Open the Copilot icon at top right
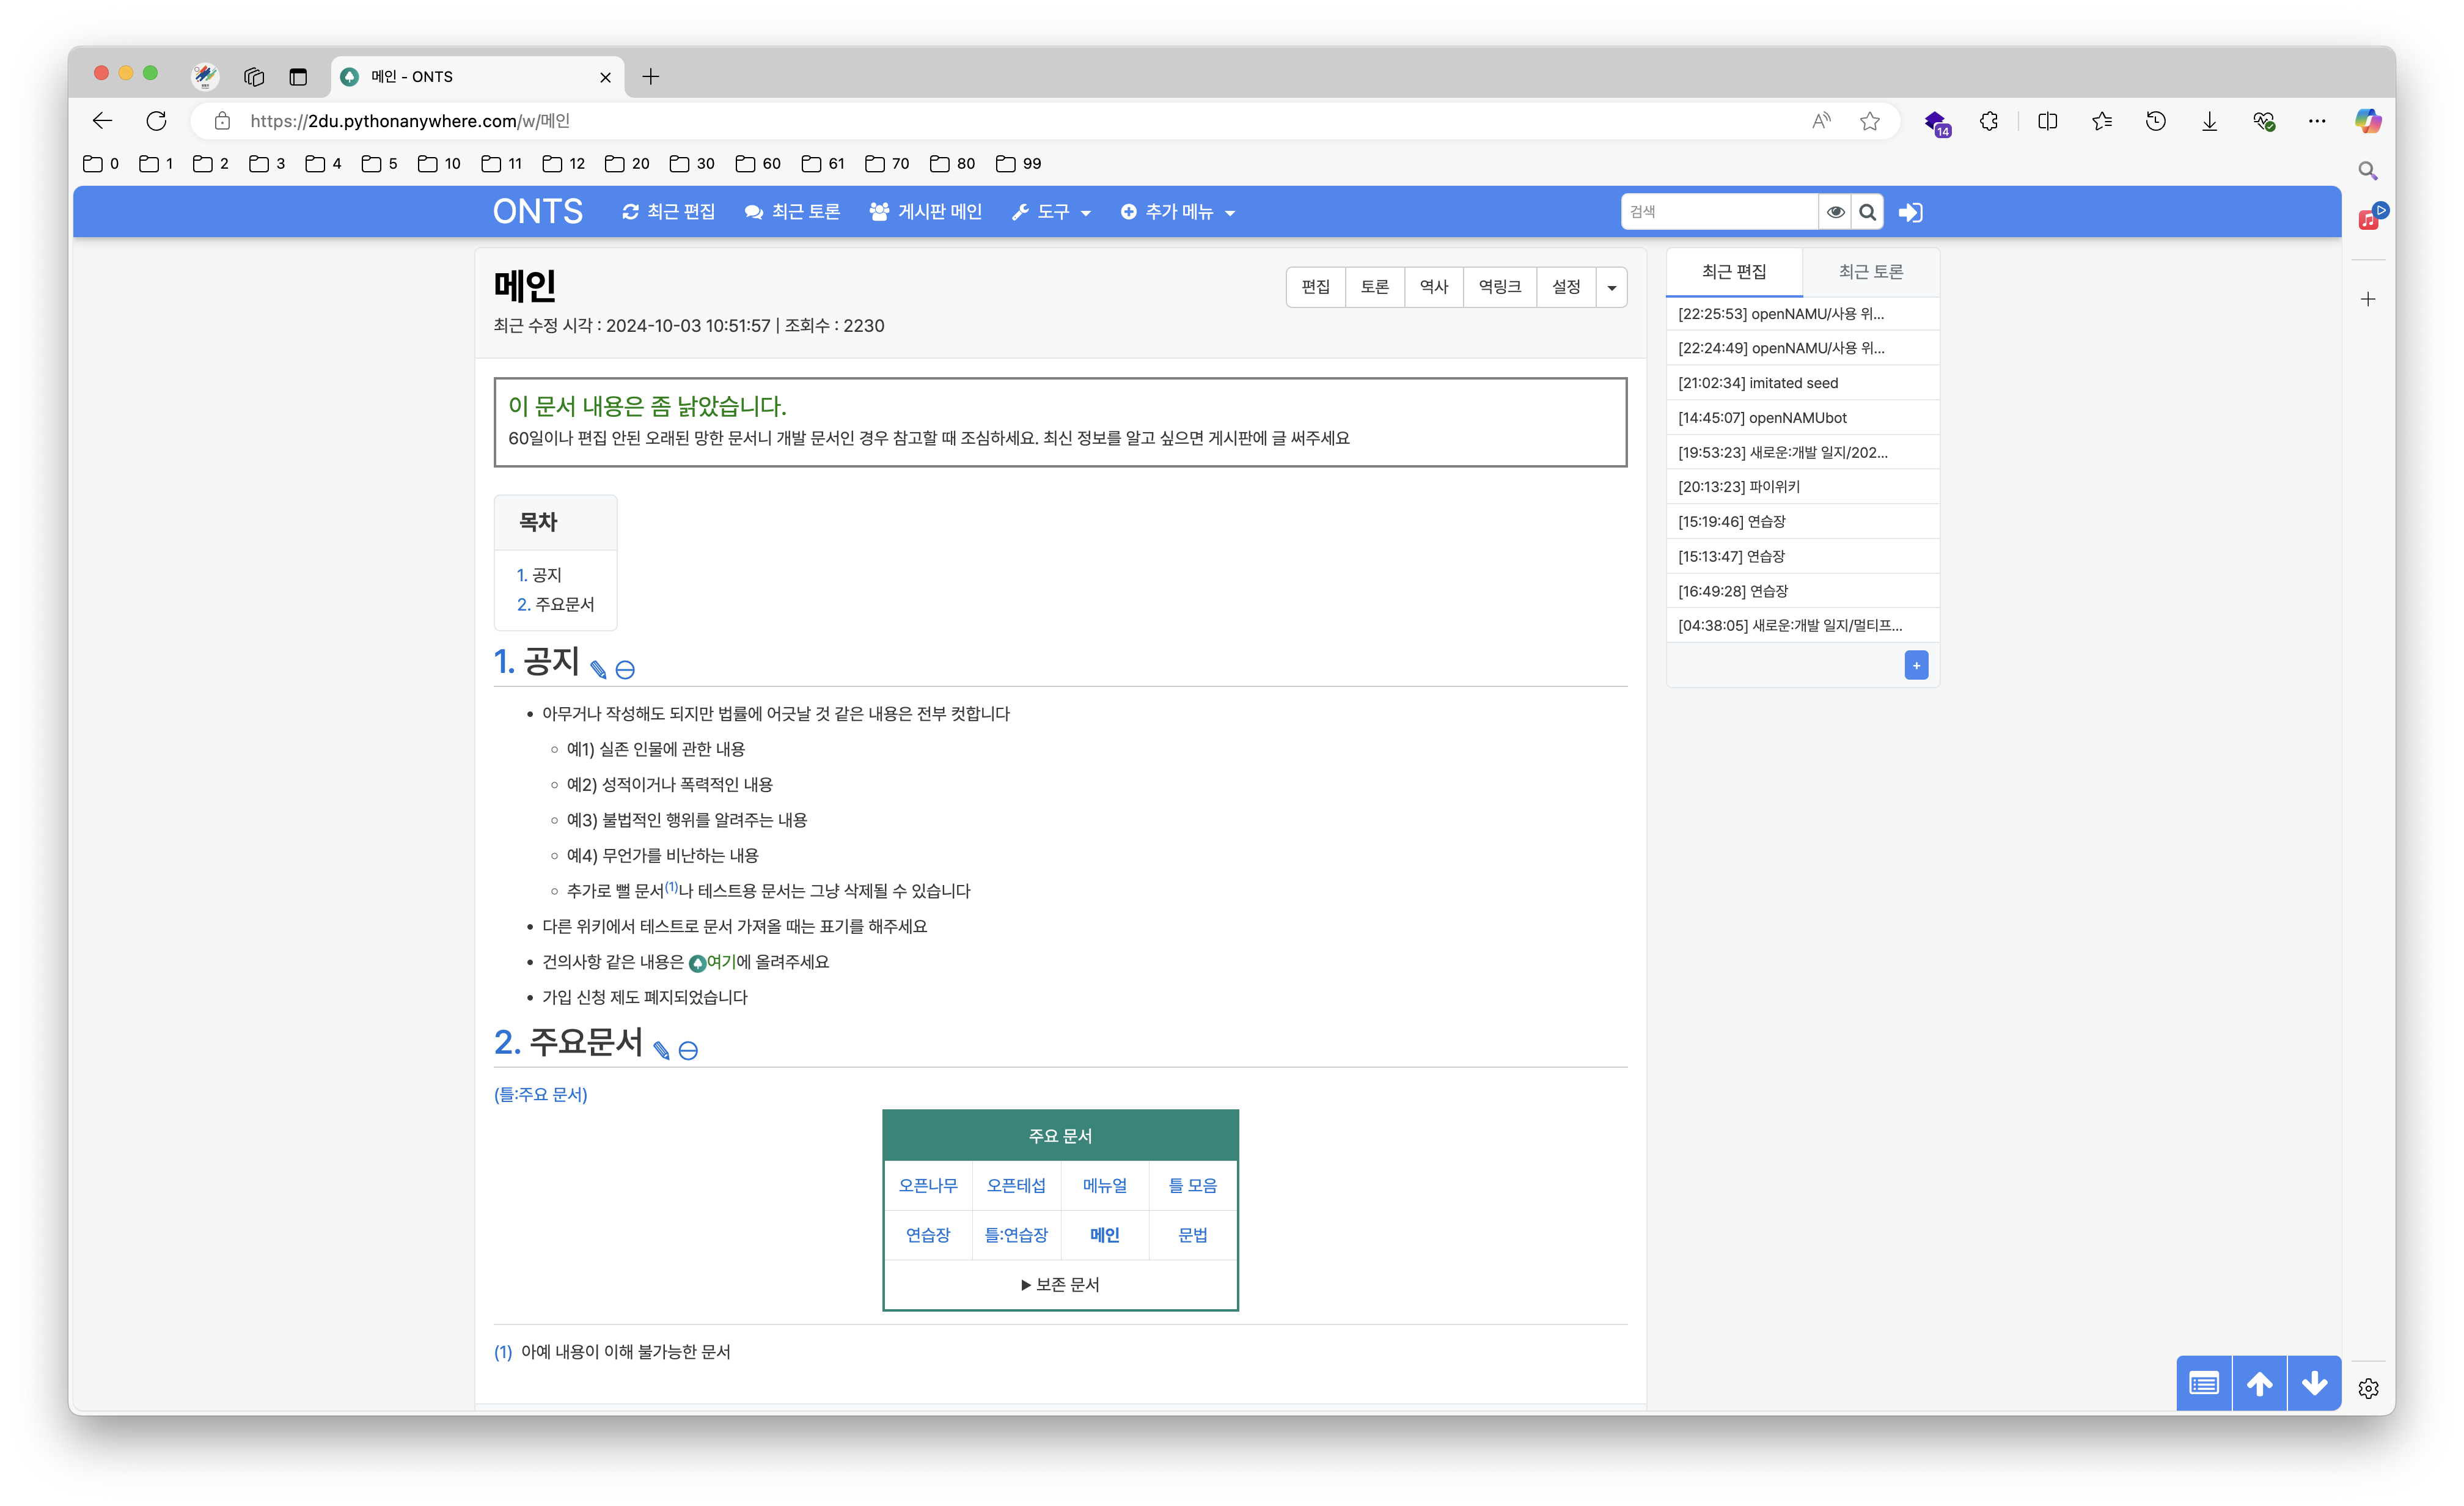The height and width of the screenshot is (1506, 2464). point(2367,121)
